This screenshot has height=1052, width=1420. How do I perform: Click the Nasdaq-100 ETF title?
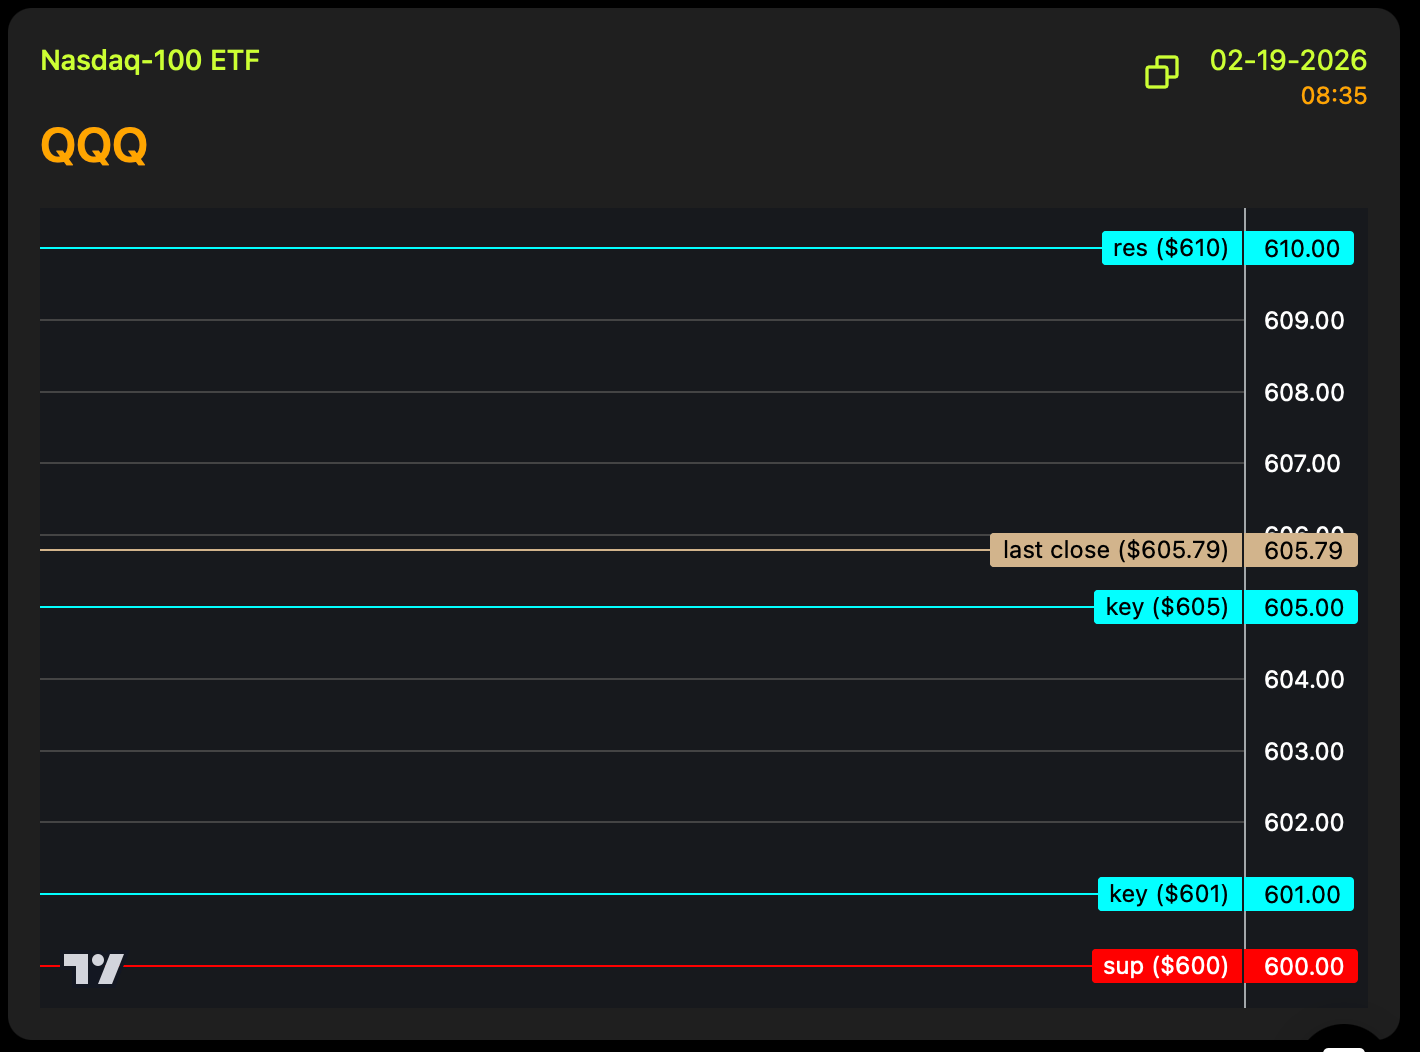(150, 61)
